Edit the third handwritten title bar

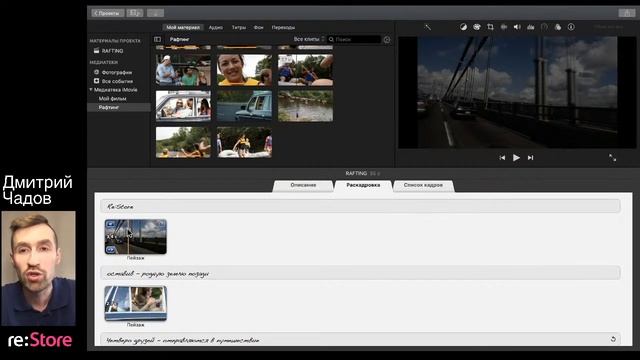point(360,340)
